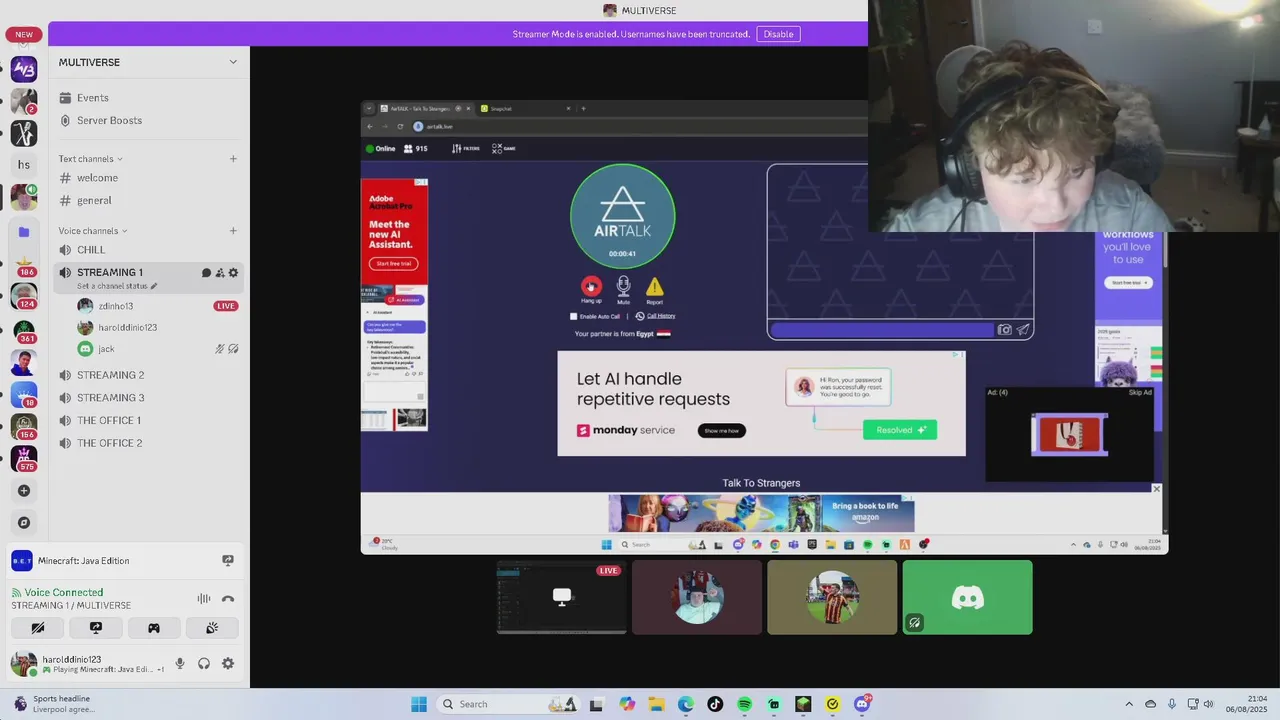Click Hang up button in AirTalk stream
Viewport: 1280px width, 720px height.
coord(591,287)
